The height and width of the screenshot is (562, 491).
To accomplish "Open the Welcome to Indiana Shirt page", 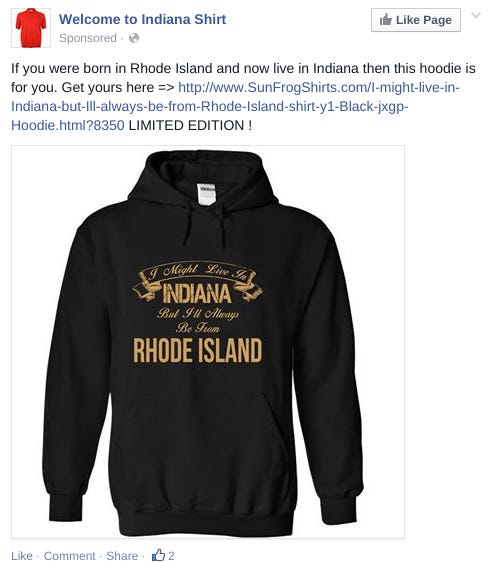I will pyautogui.click(x=142, y=19).
